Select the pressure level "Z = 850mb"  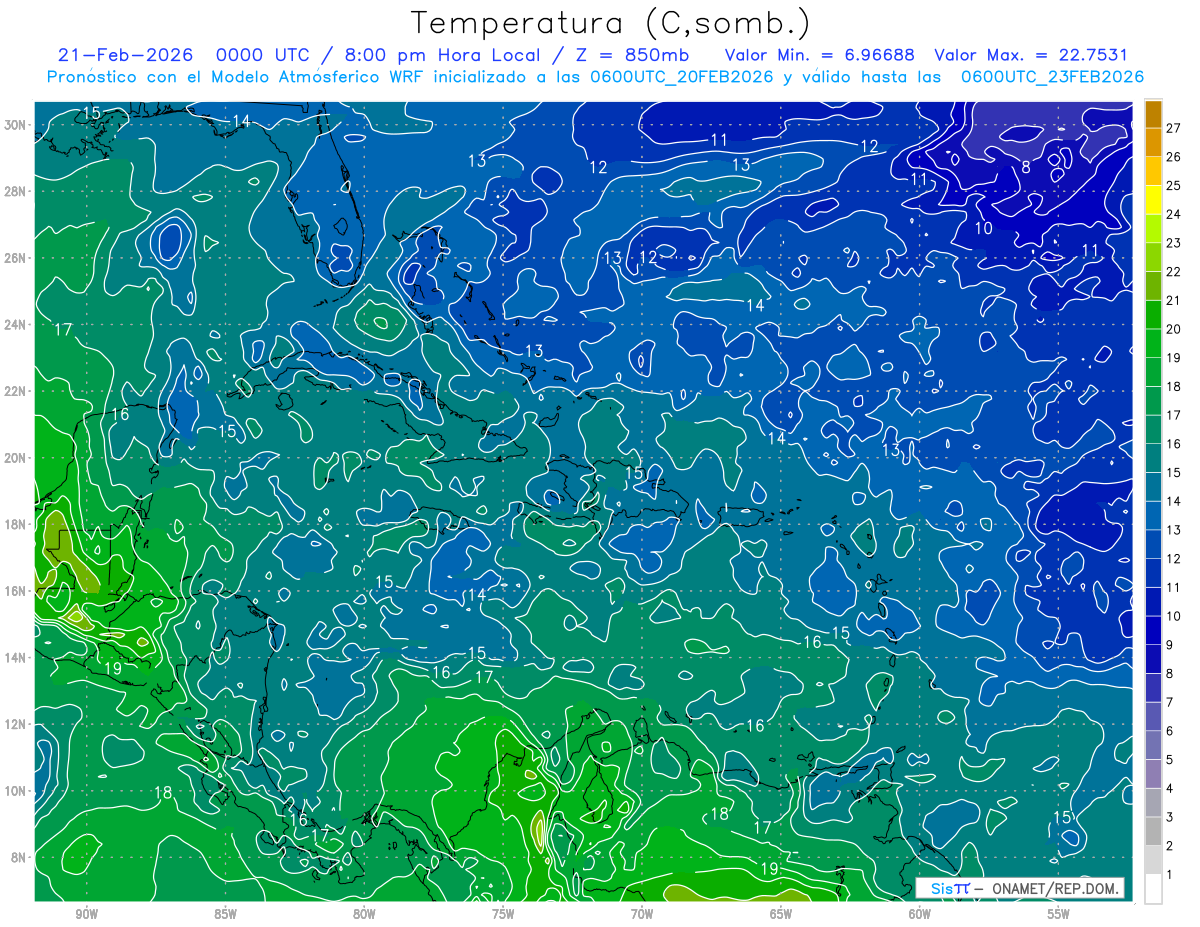[x=629, y=55]
